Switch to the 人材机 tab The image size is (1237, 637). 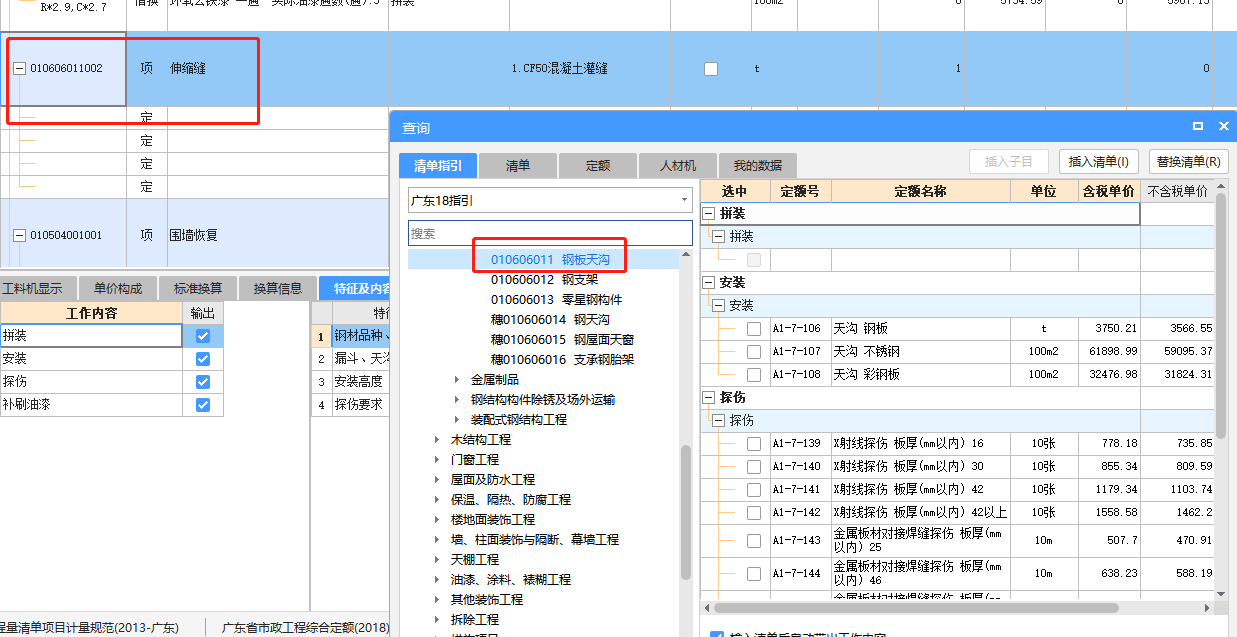[678, 166]
